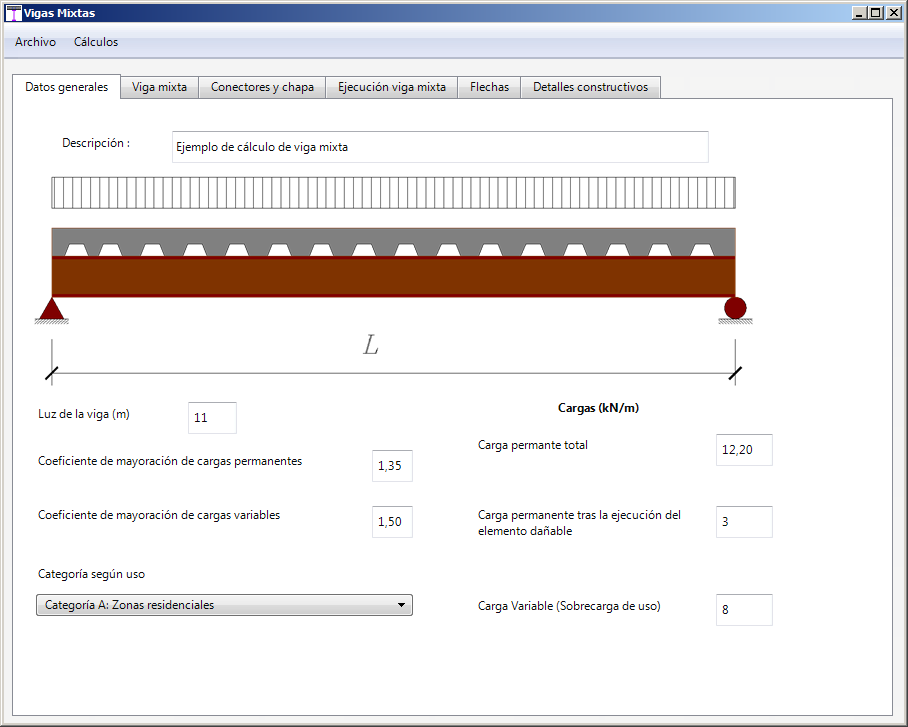This screenshot has height=727, width=908.
Task: Click the variable loads coefficient label
Action: [159, 515]
